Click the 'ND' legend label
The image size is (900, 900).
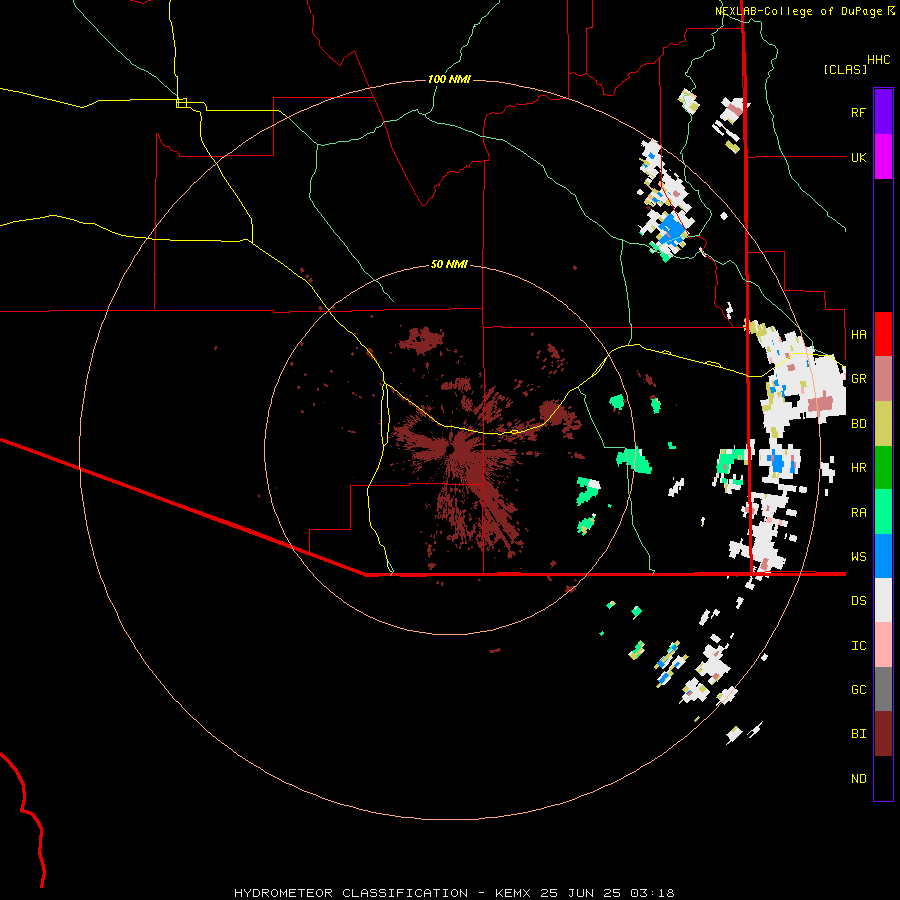click(858, 778)
